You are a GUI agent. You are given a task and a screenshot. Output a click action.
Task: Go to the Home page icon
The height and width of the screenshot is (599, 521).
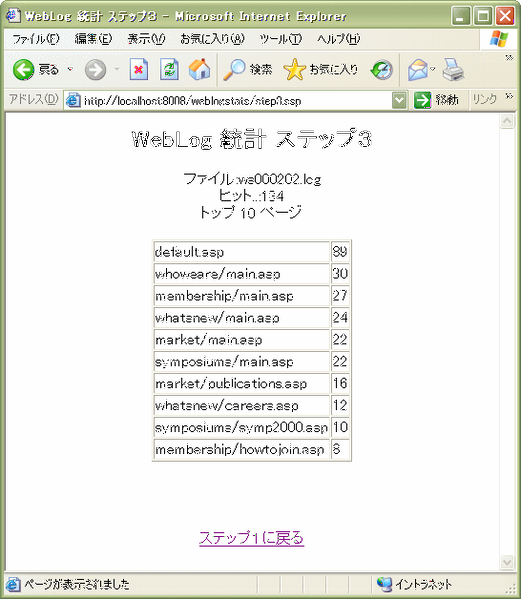click(200, 69)
